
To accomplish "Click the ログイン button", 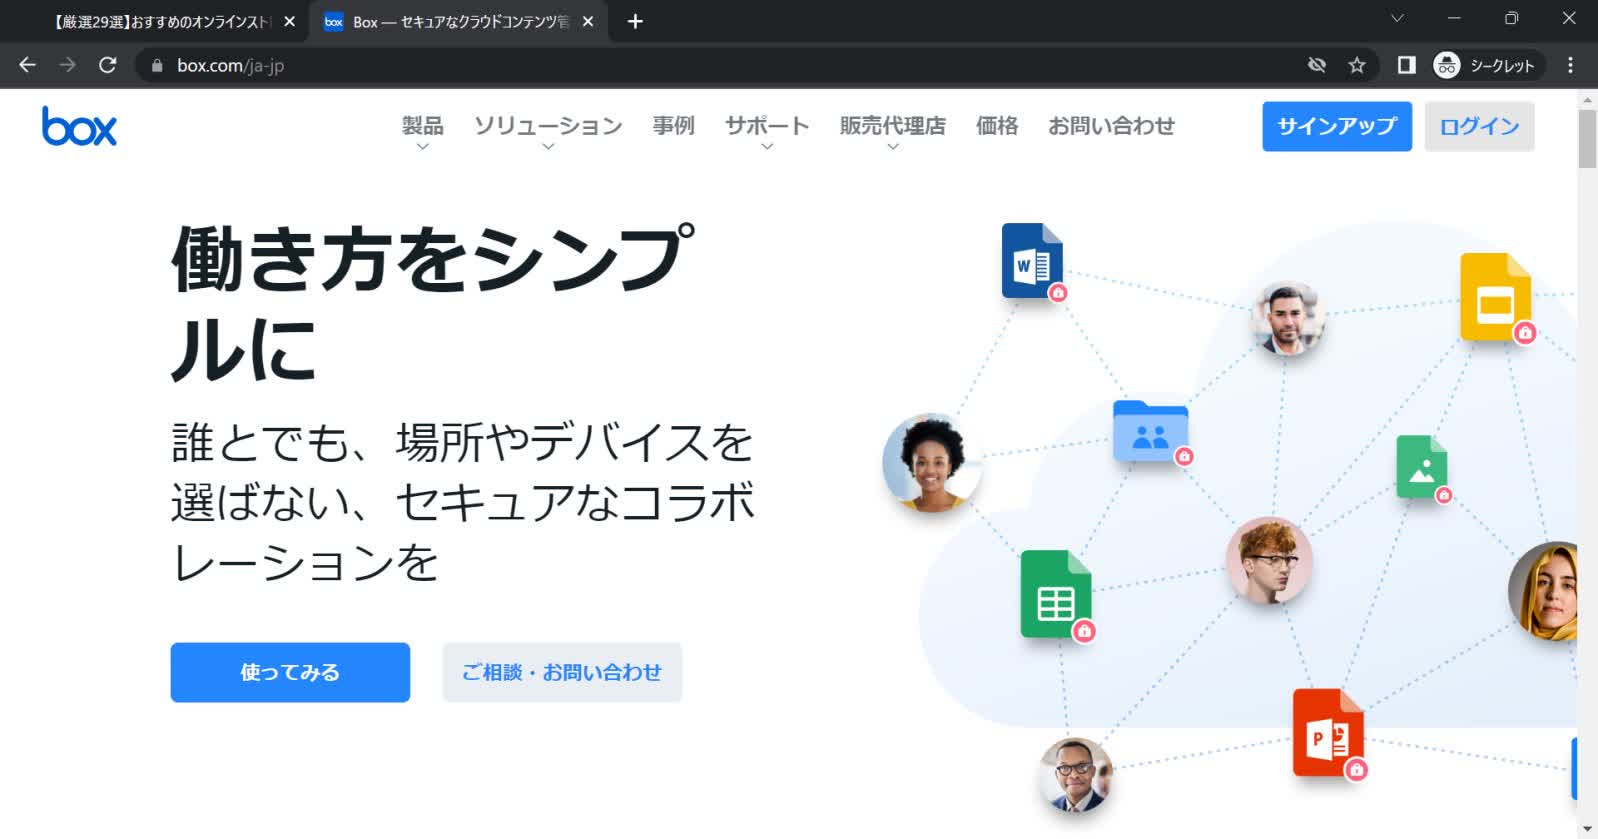I will [x=1479, y=126].
